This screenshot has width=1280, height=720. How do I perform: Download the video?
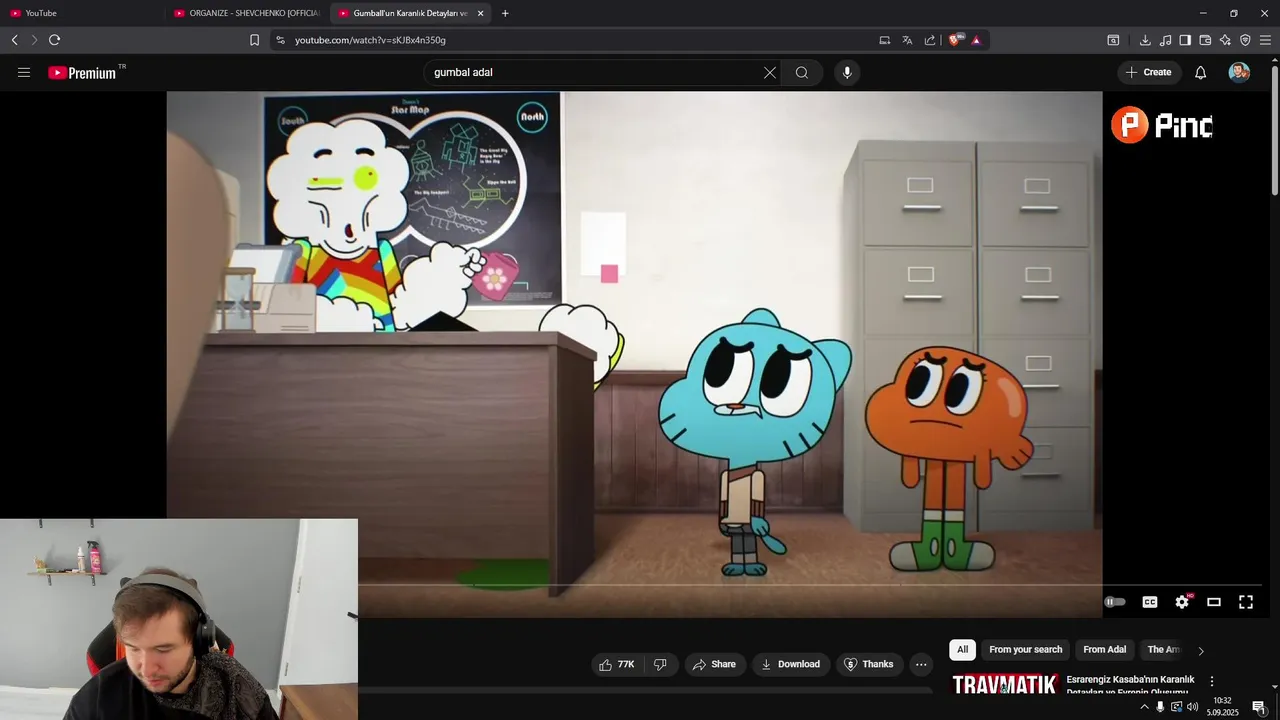(x=790, y=664)
